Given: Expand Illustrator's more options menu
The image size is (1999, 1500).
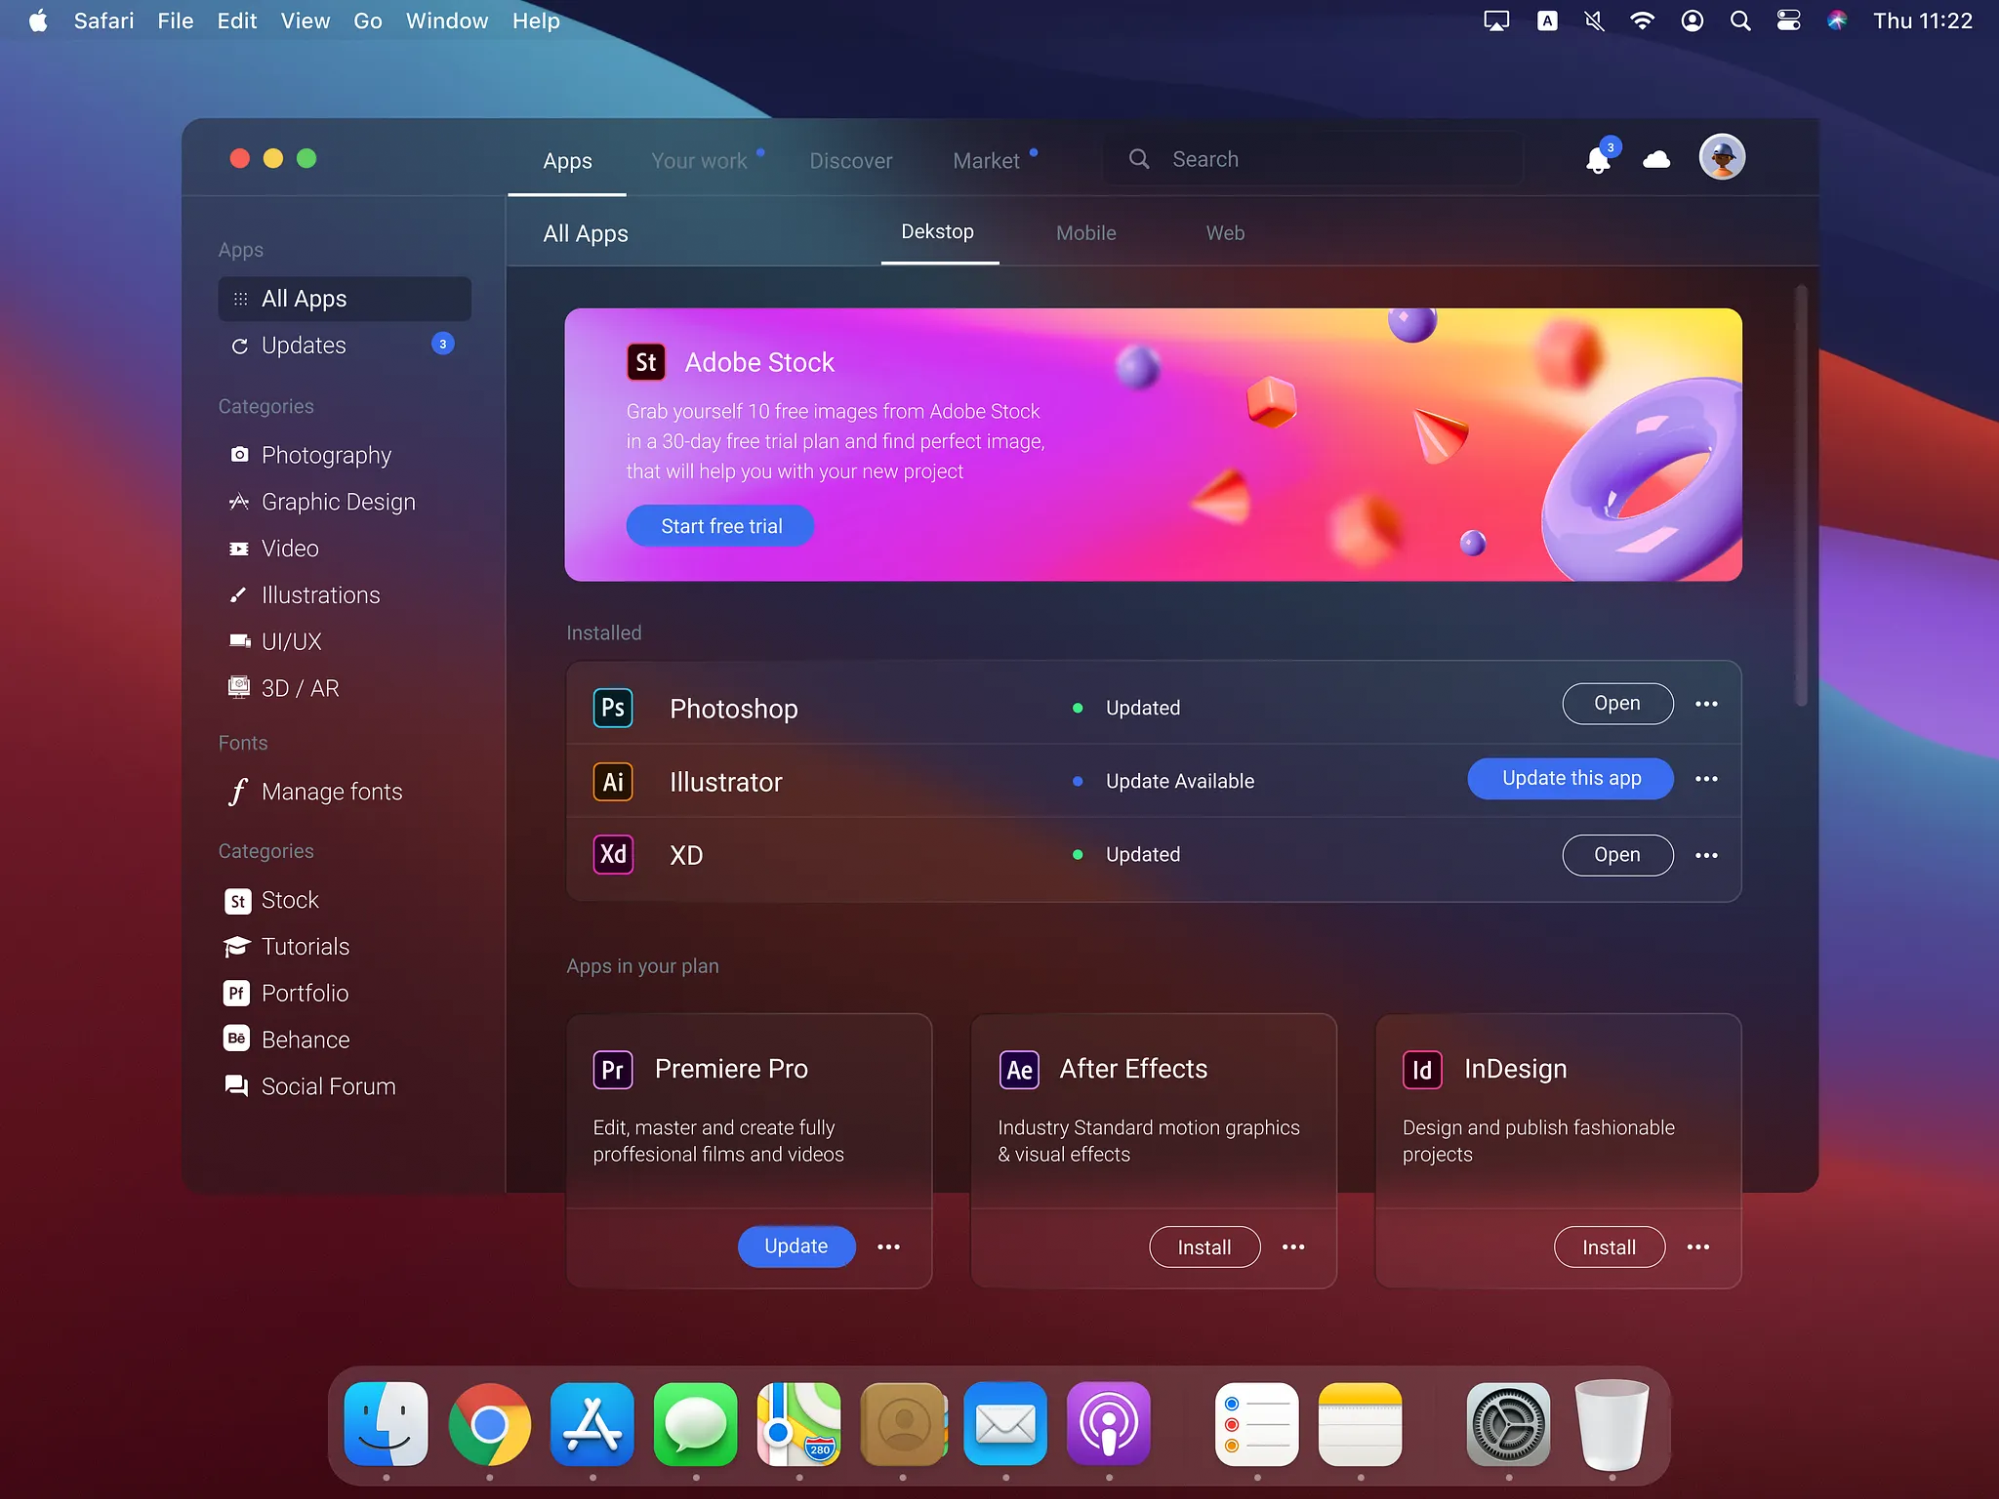Looking at the screenshot, I should 1706,779.
